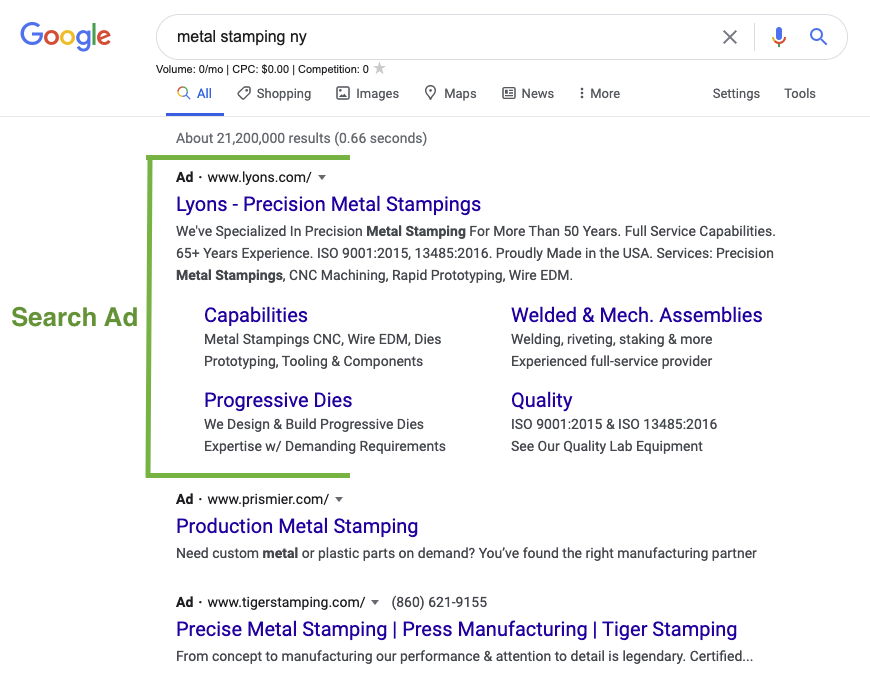Open the Tiger Stamping ad link
870x699 pixels.
[456, 629]
